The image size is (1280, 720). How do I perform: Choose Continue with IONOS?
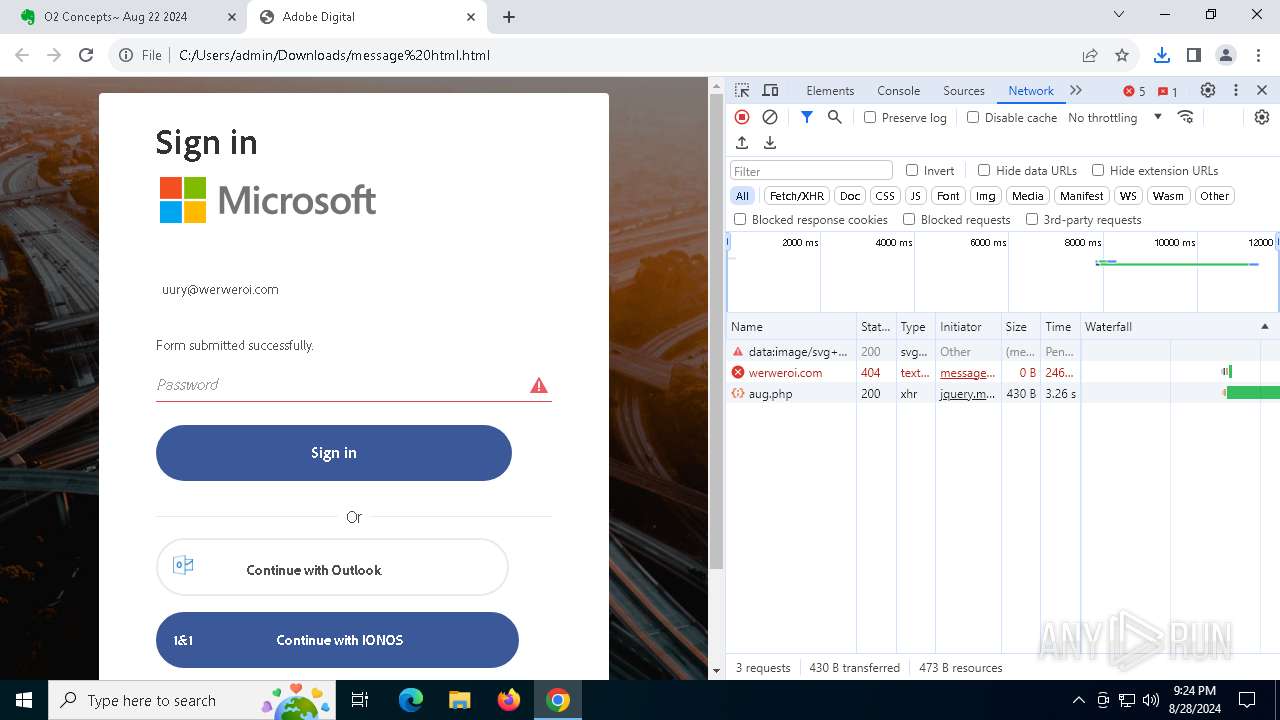337,640
